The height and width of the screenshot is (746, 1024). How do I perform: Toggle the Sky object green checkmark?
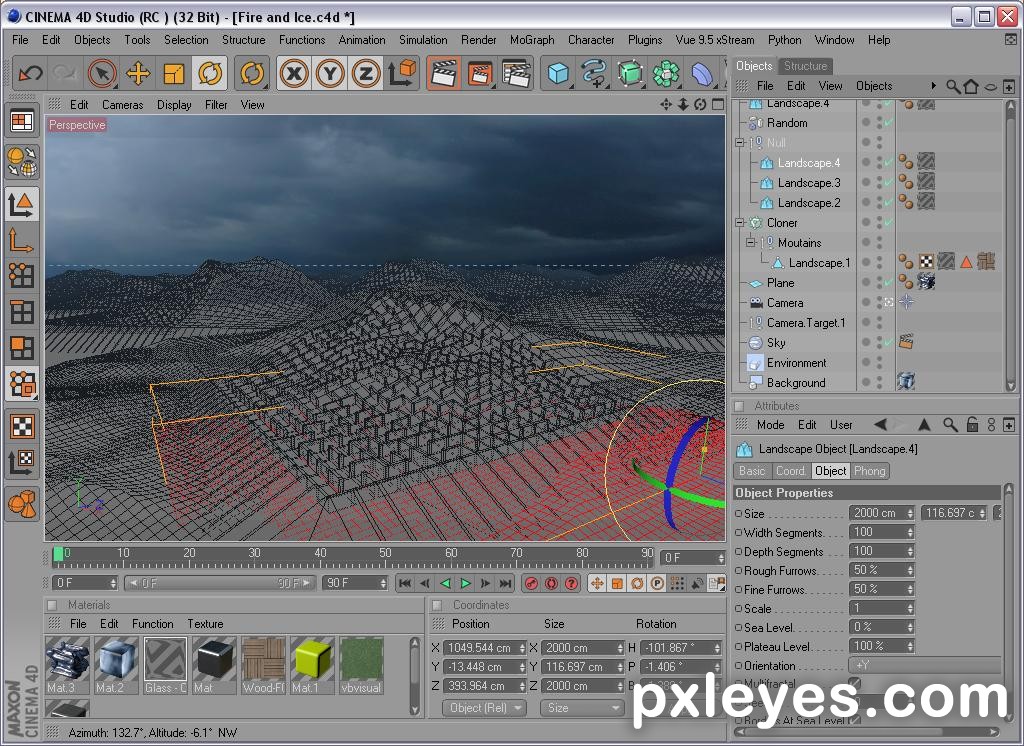point(888,343)
